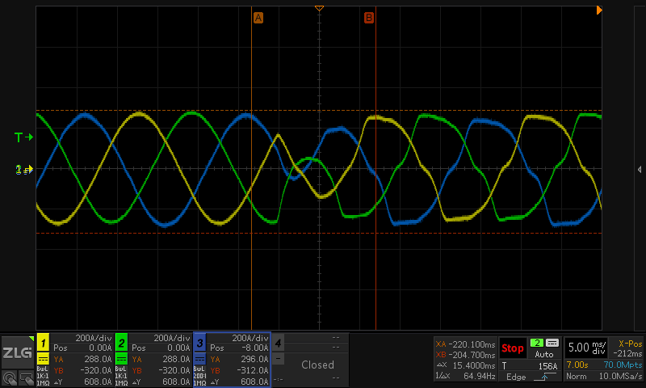646x388 pixels.
Task: Tap the touch-screen zoom icon beside gesture icon
Action: click(x=26, y=378)
